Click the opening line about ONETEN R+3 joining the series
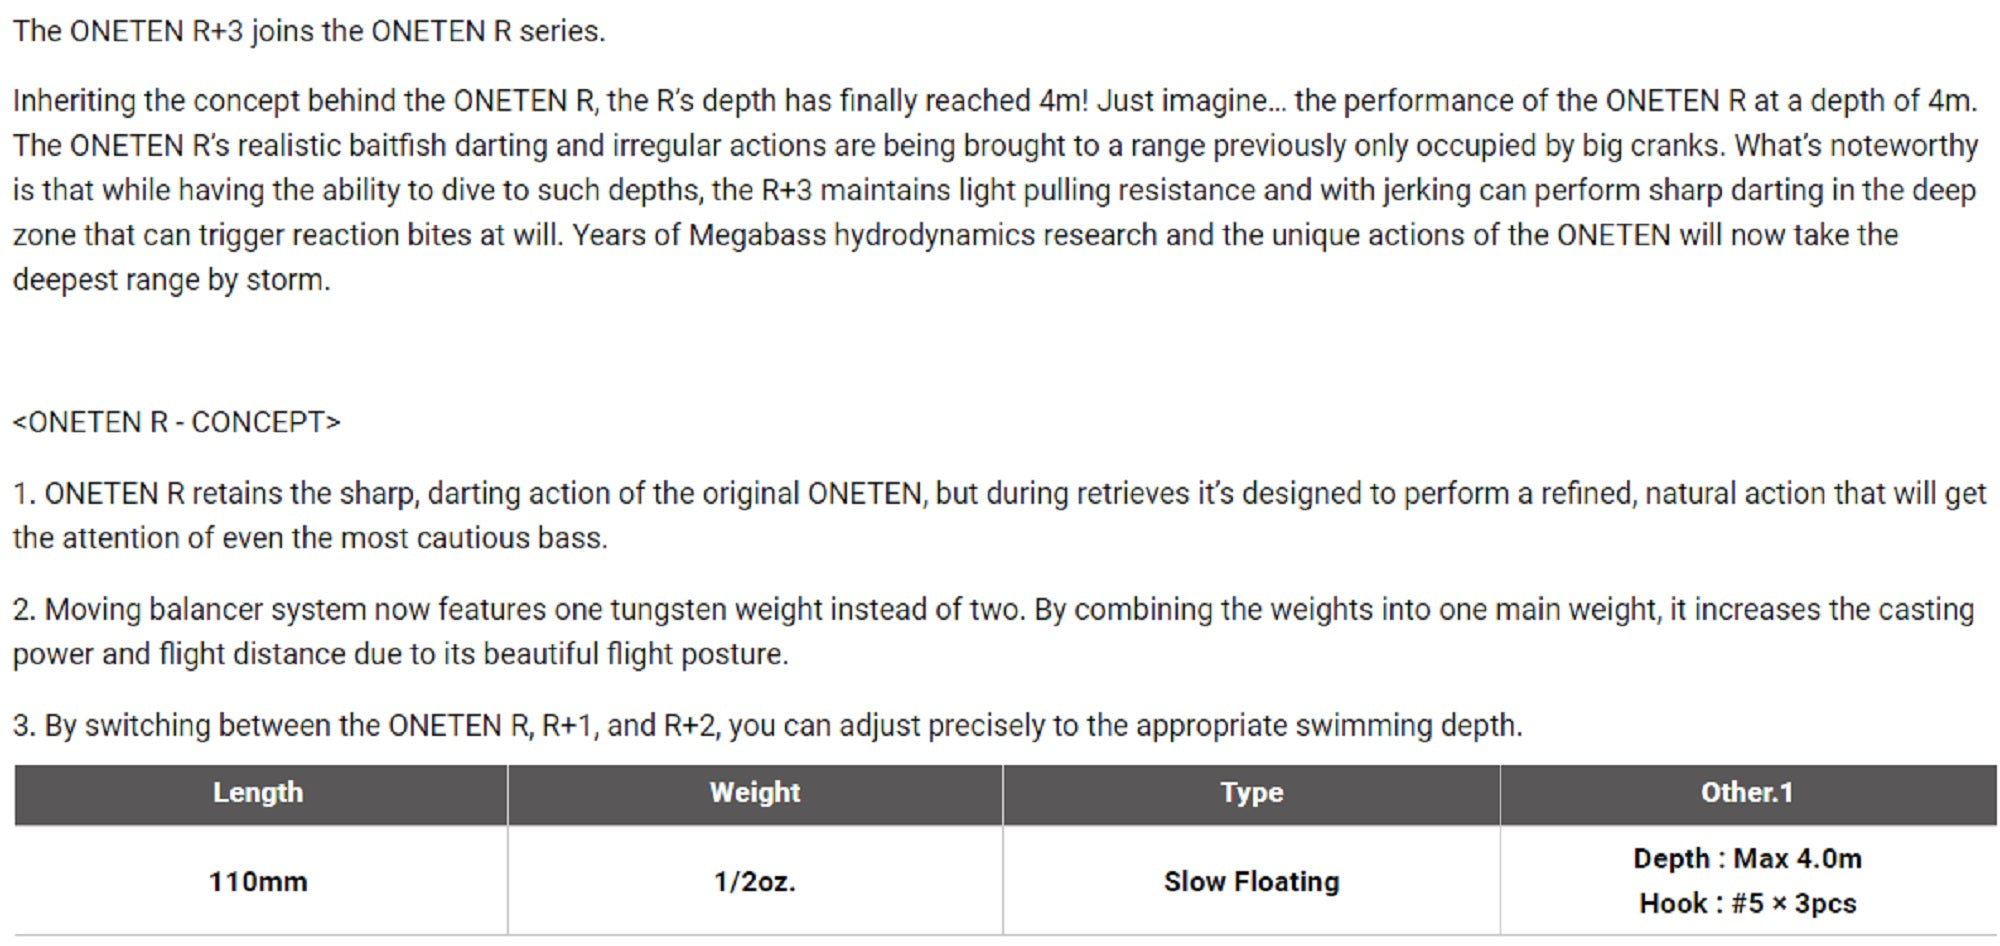This screenshot has height=946, width=2000. pos(309,32)
